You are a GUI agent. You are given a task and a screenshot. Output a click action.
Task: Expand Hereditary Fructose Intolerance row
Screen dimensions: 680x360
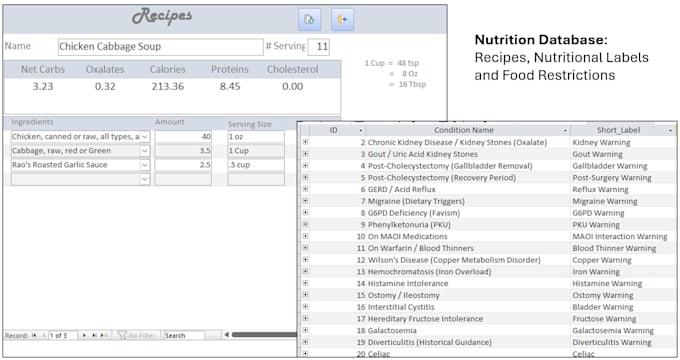tap(305, 318)
